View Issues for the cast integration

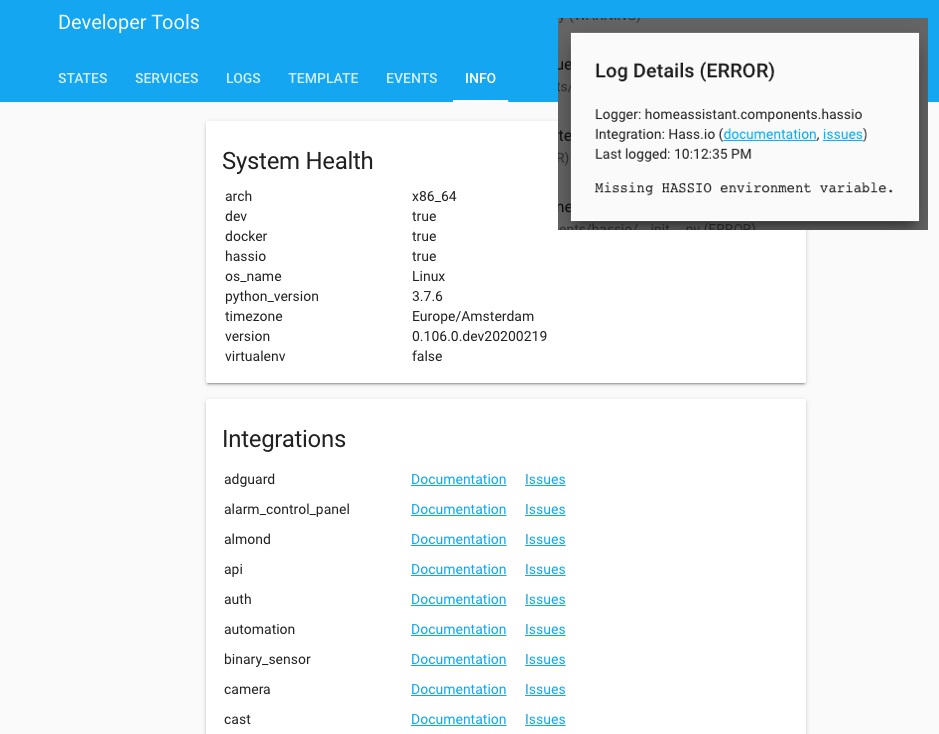point(544,719)
